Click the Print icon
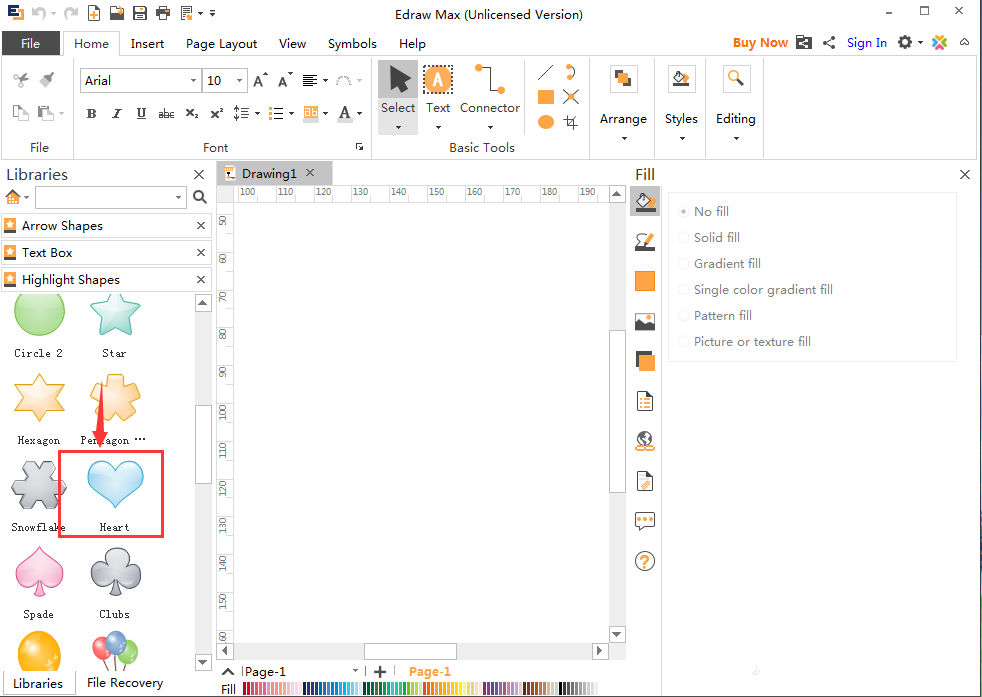The image size is (982, 697). pos(163,13)
